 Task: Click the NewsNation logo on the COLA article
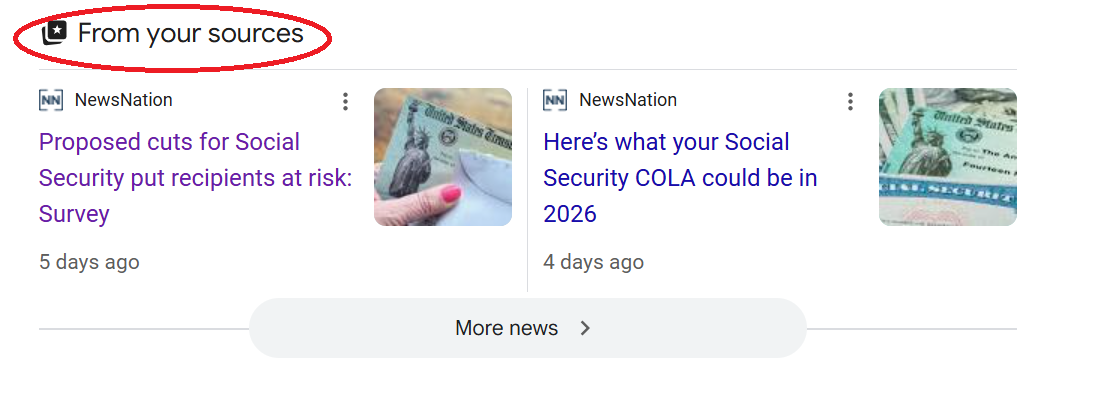coord(555,100)
